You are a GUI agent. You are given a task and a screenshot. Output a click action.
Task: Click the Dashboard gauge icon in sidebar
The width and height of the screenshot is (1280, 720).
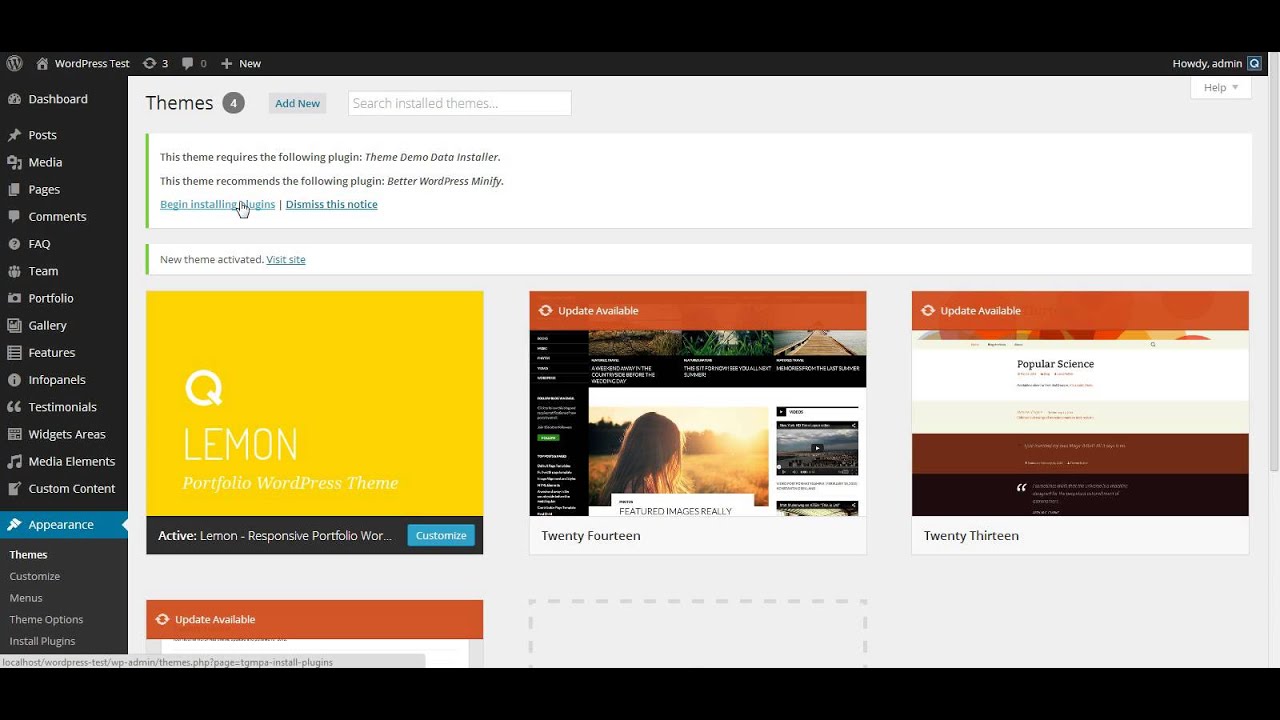pyautogui.click(x=14, y=99)
